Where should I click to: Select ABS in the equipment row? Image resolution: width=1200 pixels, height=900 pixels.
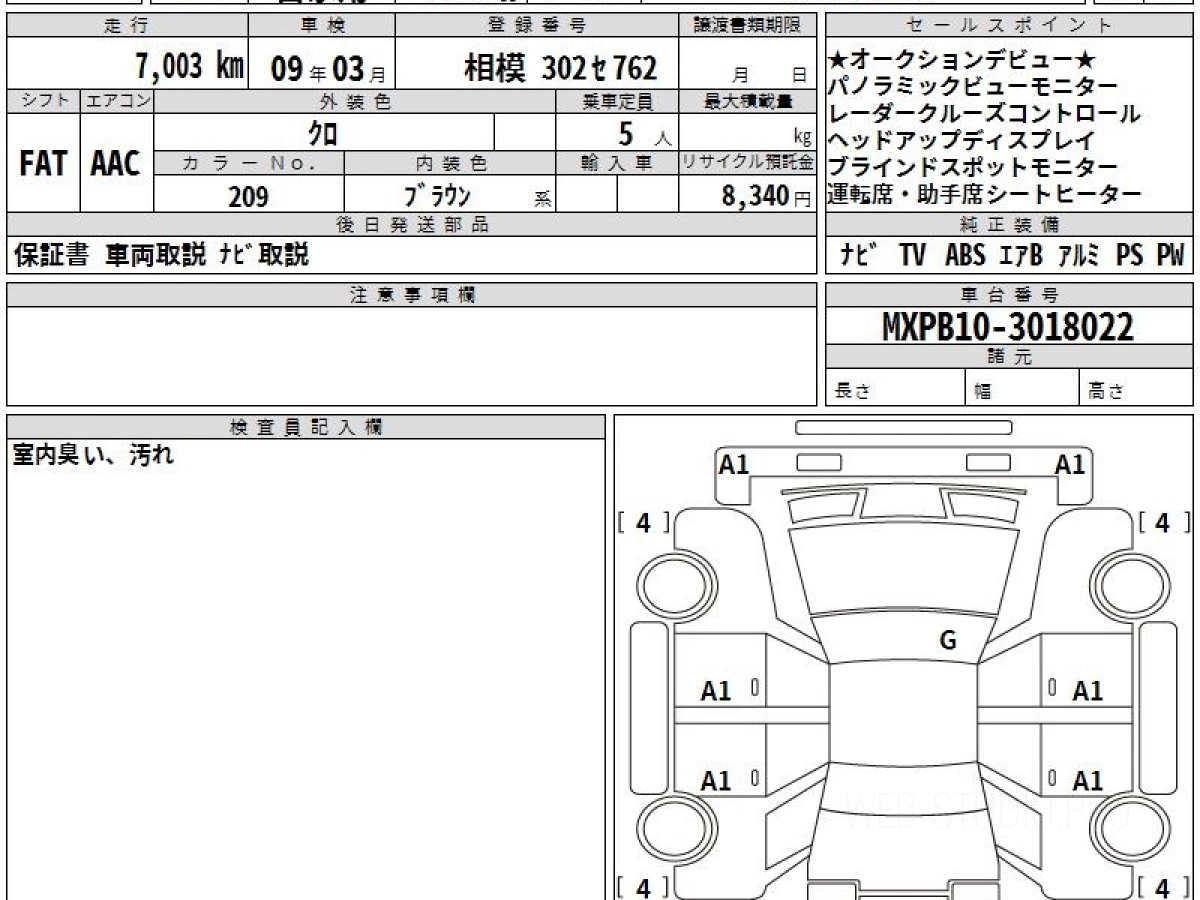click(x=964, y=256)
